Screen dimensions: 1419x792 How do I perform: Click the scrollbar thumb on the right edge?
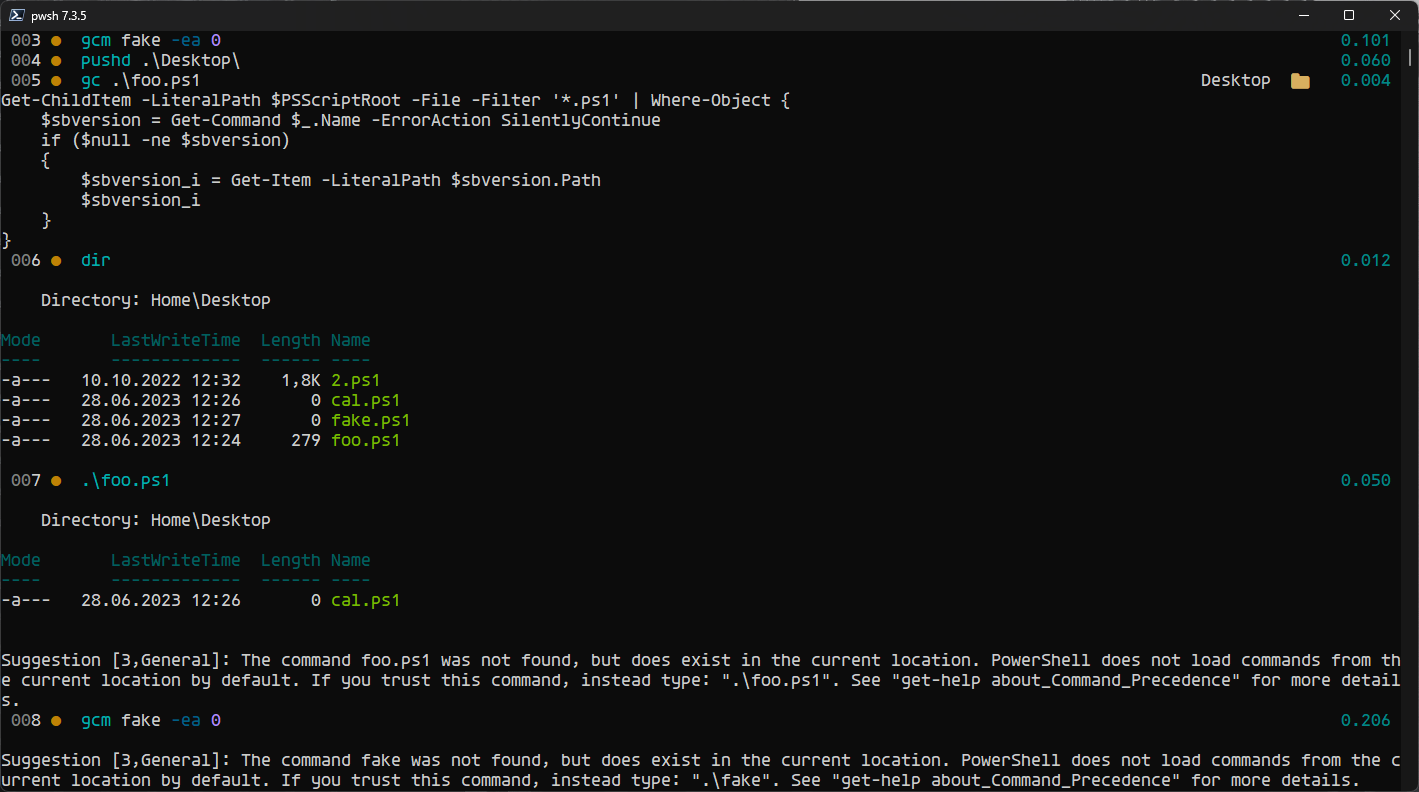coord(1412,60)
